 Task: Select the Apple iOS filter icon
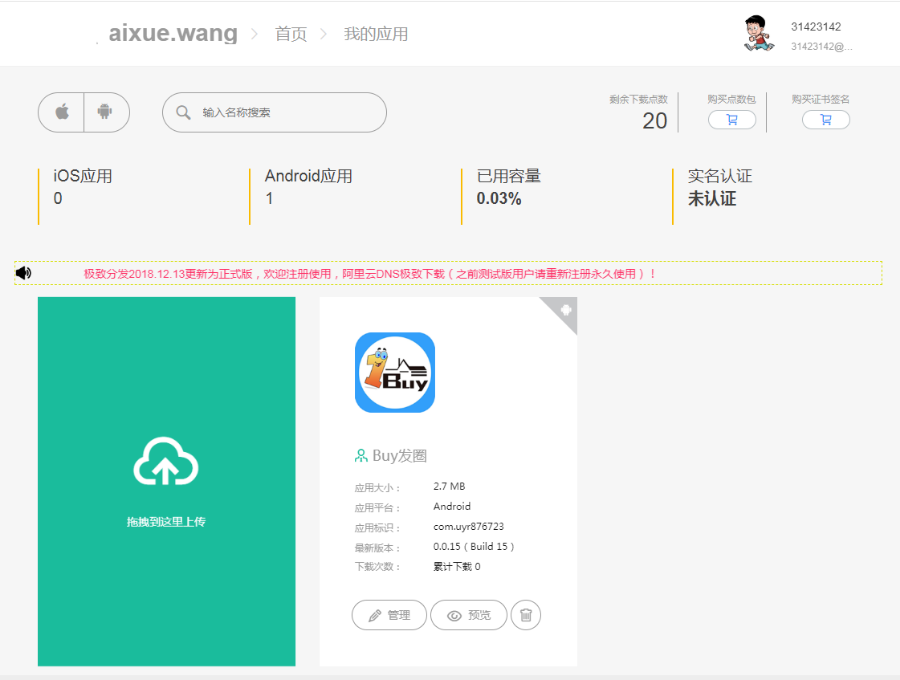pos(60,112)
